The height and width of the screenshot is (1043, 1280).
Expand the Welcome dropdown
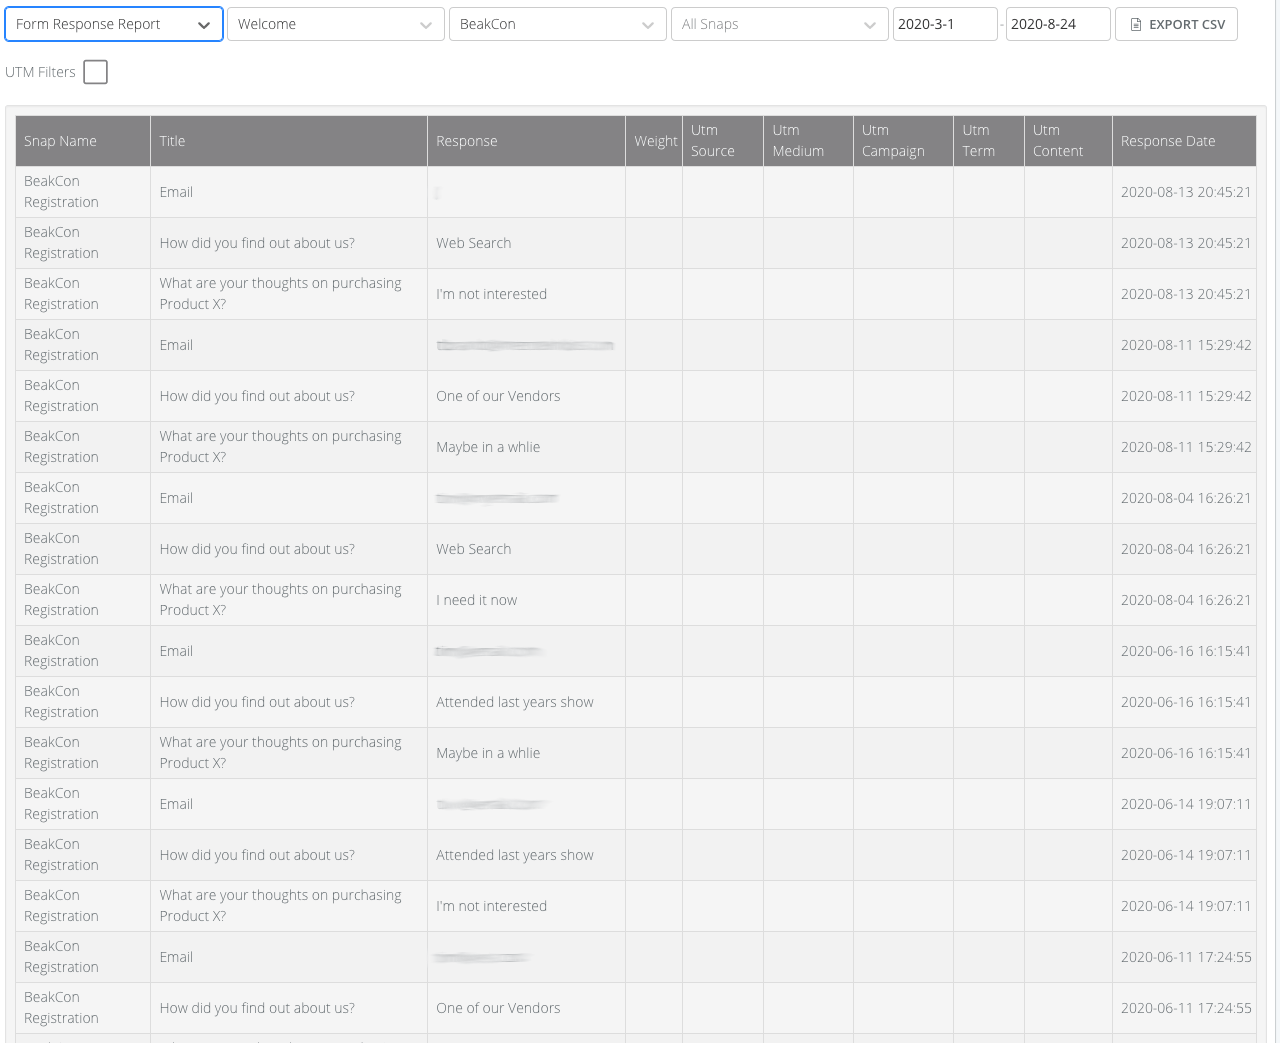[335, 24]
